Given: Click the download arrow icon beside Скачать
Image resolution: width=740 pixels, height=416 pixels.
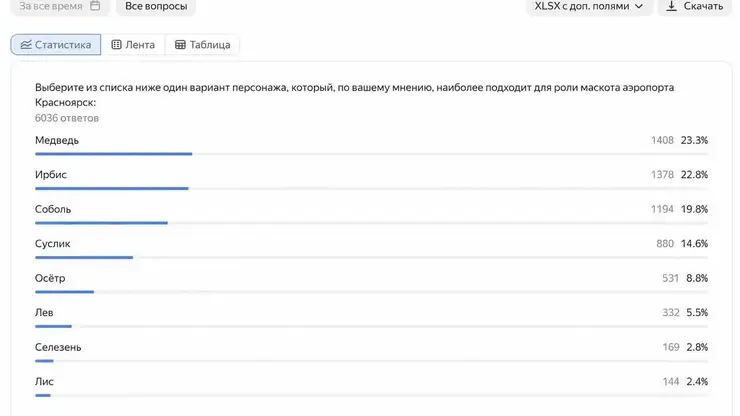Looking at the screenshot, I should coord(671,6).
